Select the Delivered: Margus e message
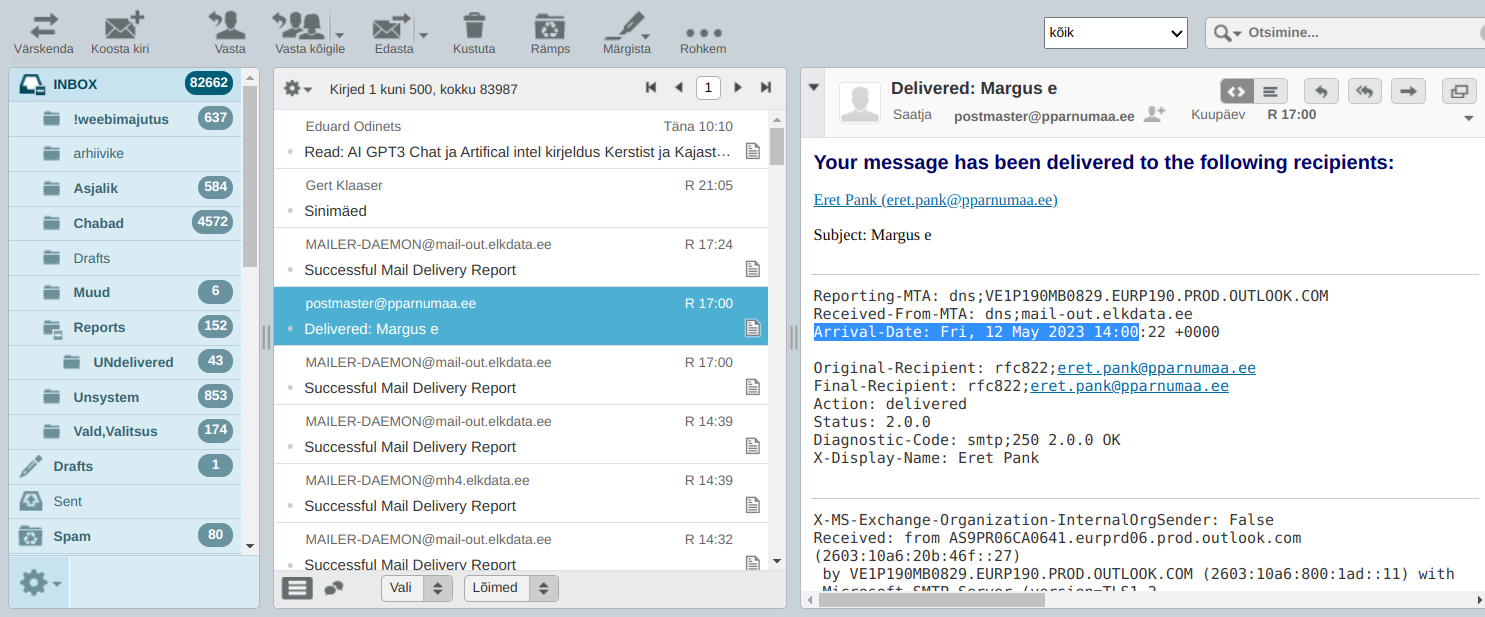The width and height of the screenshot is (1485, 617). tap(520, 317)
